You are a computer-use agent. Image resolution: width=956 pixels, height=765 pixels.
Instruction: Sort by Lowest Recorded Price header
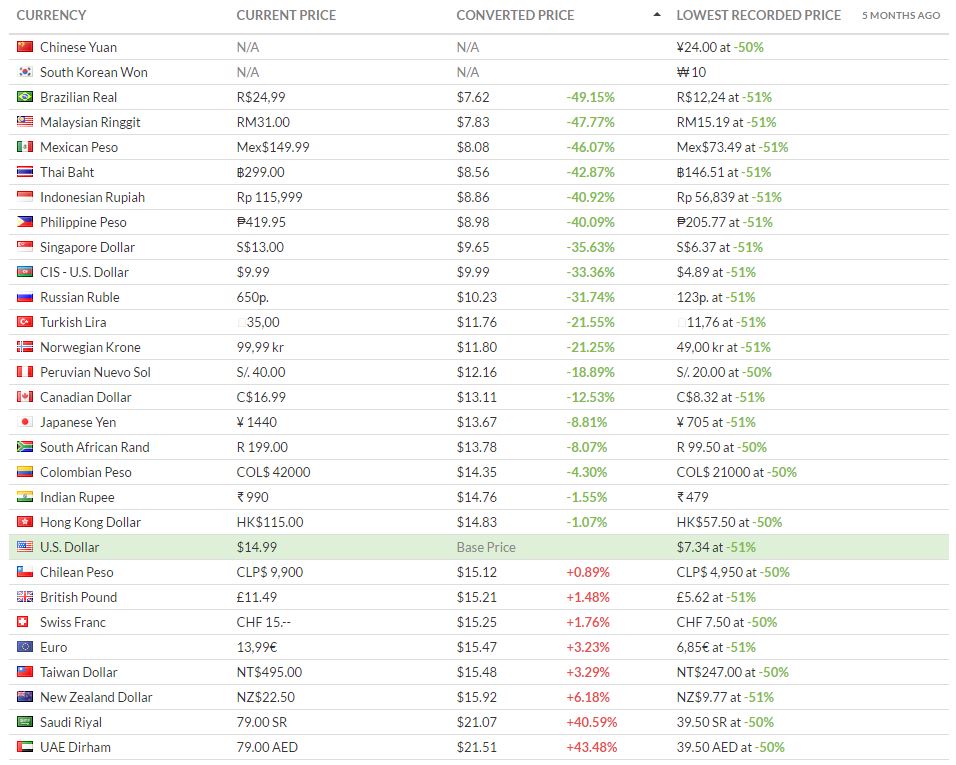(758, 15)
